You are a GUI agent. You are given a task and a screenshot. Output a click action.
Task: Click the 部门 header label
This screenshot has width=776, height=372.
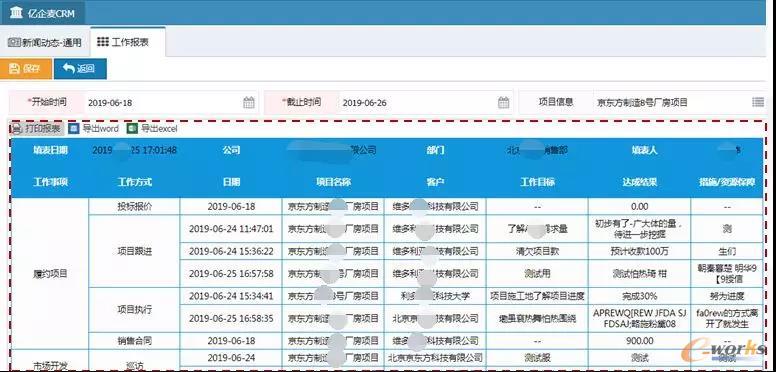435,150
